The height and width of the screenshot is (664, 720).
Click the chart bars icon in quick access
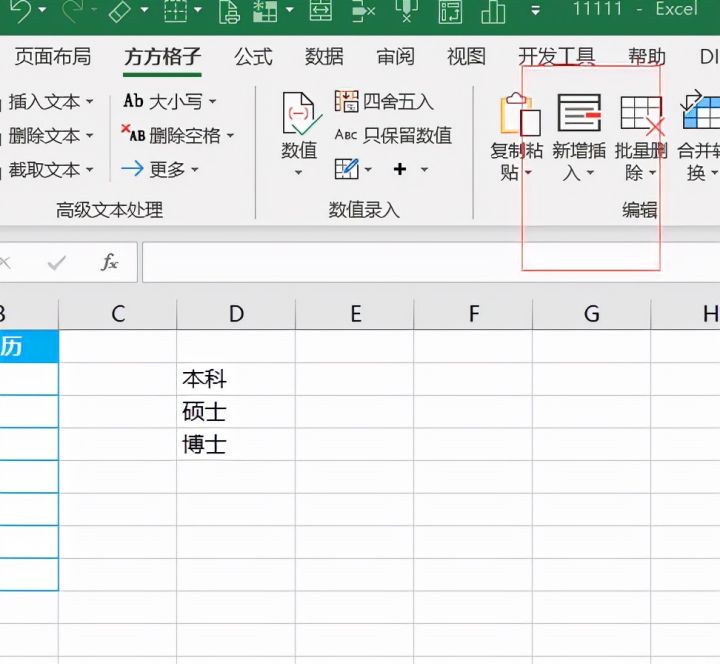pos(493,11)
